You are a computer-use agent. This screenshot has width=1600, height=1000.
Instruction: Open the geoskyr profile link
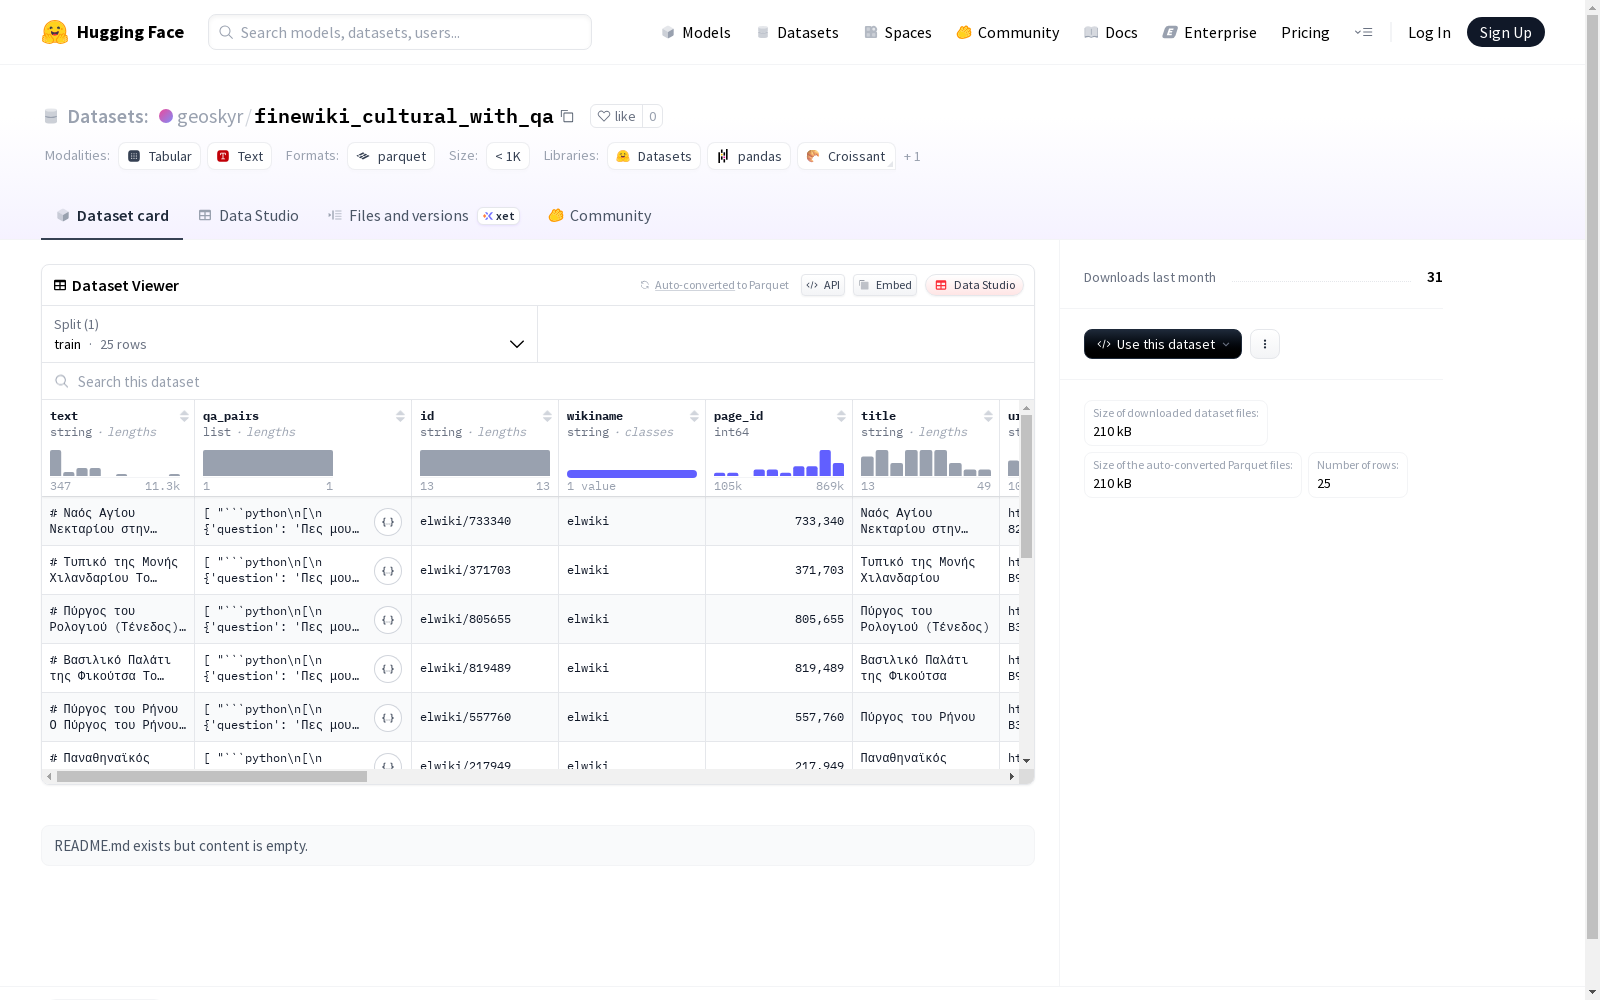(210, 116)
